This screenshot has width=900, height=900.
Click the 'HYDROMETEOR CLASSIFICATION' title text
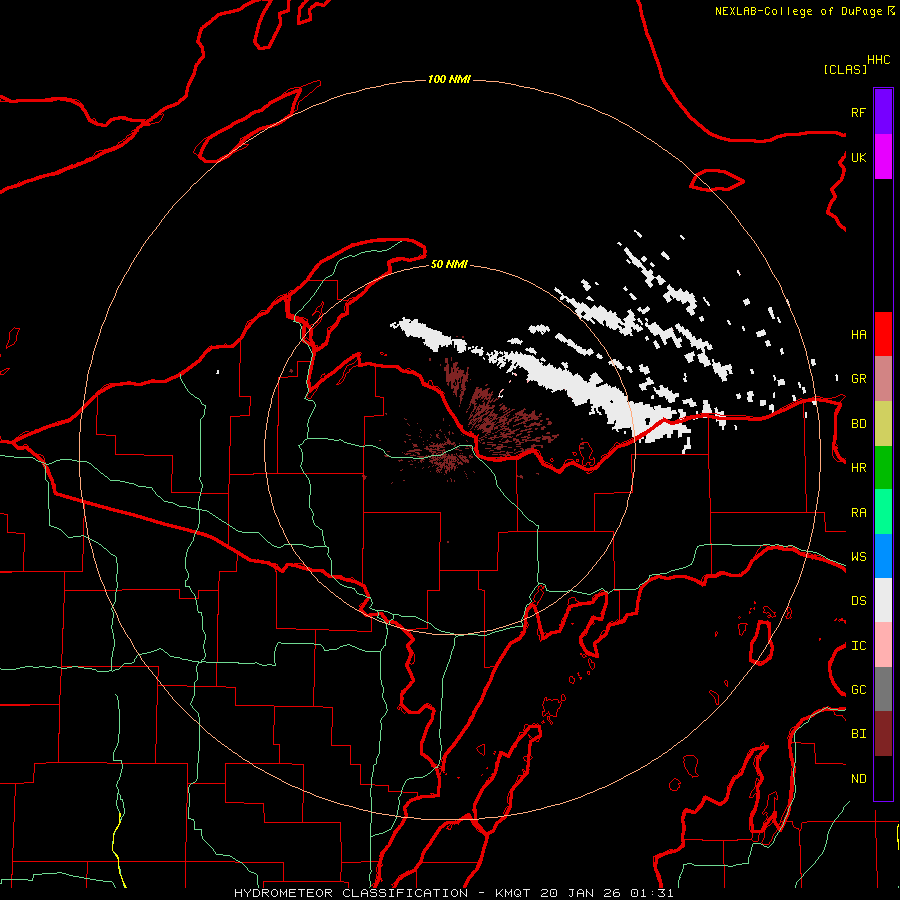click(x=351, y=893)
